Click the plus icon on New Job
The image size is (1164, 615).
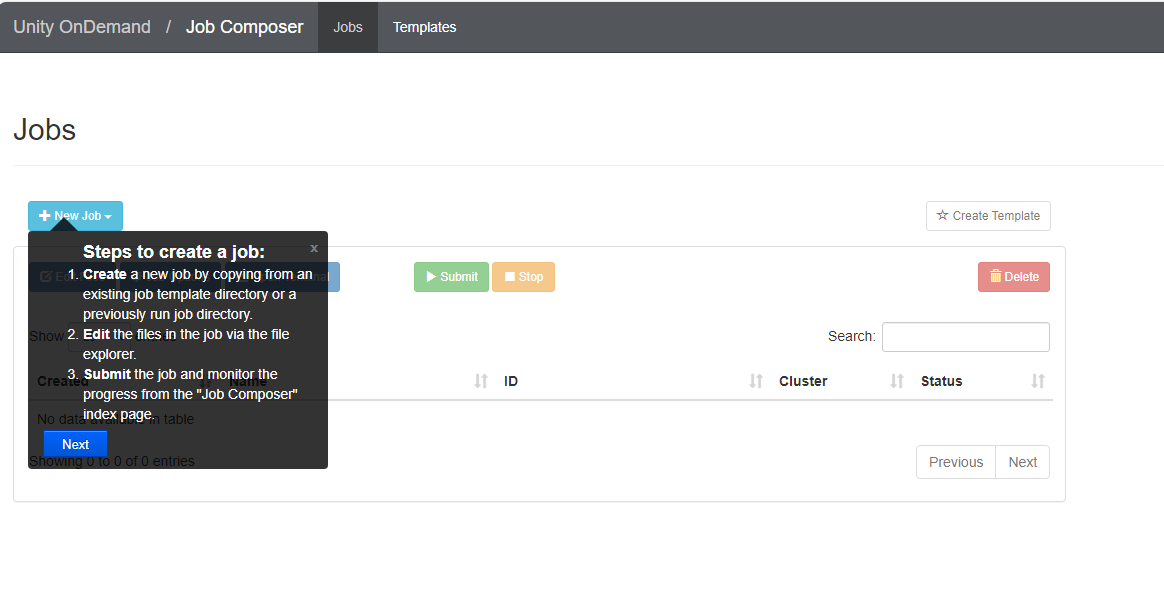click(45, 216)
